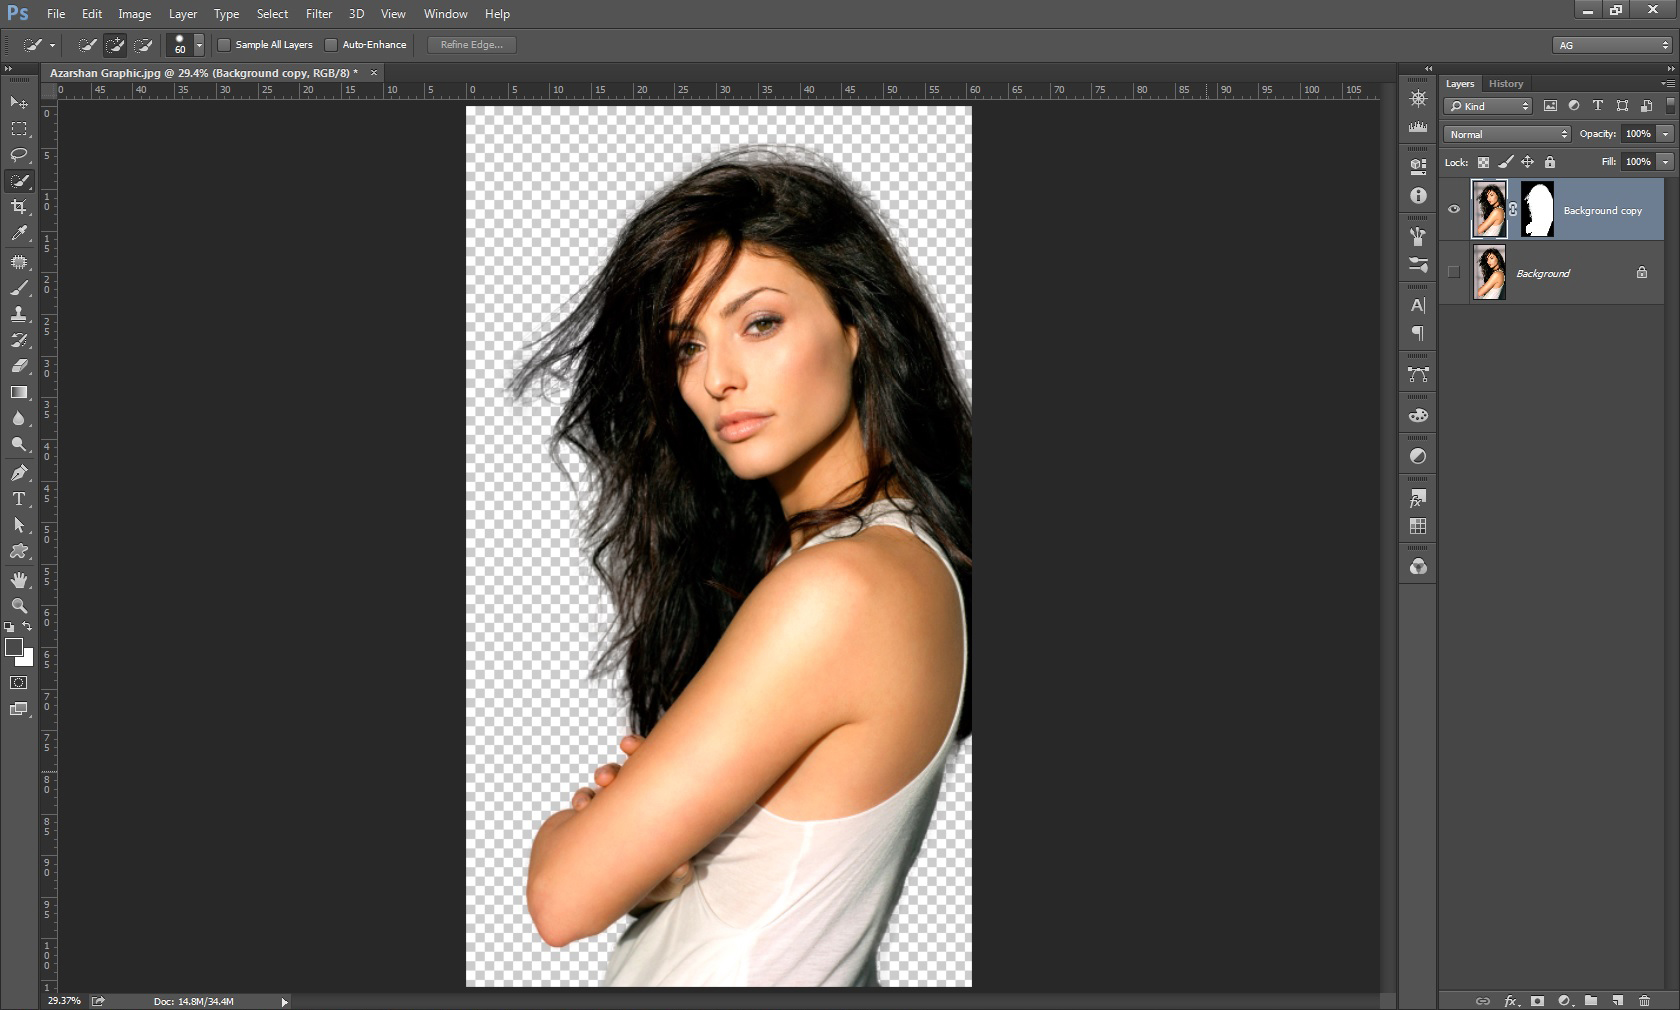
Task: Pick the Horizontal Type tool
Action: [19, 499]
